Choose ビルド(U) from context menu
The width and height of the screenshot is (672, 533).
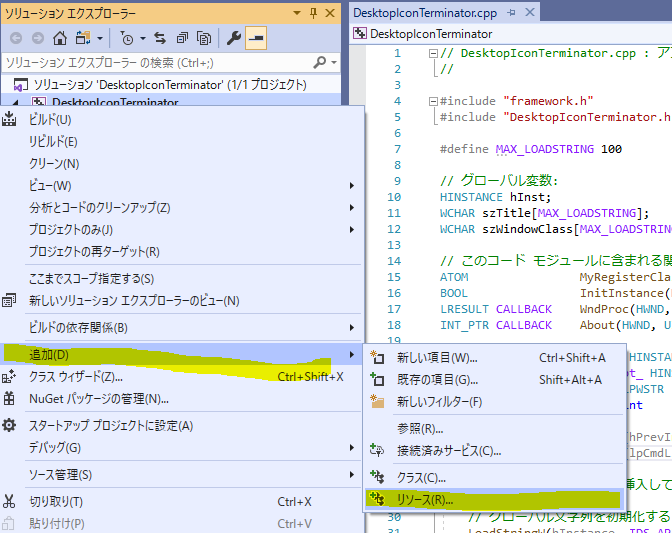[x=182, y=120]
